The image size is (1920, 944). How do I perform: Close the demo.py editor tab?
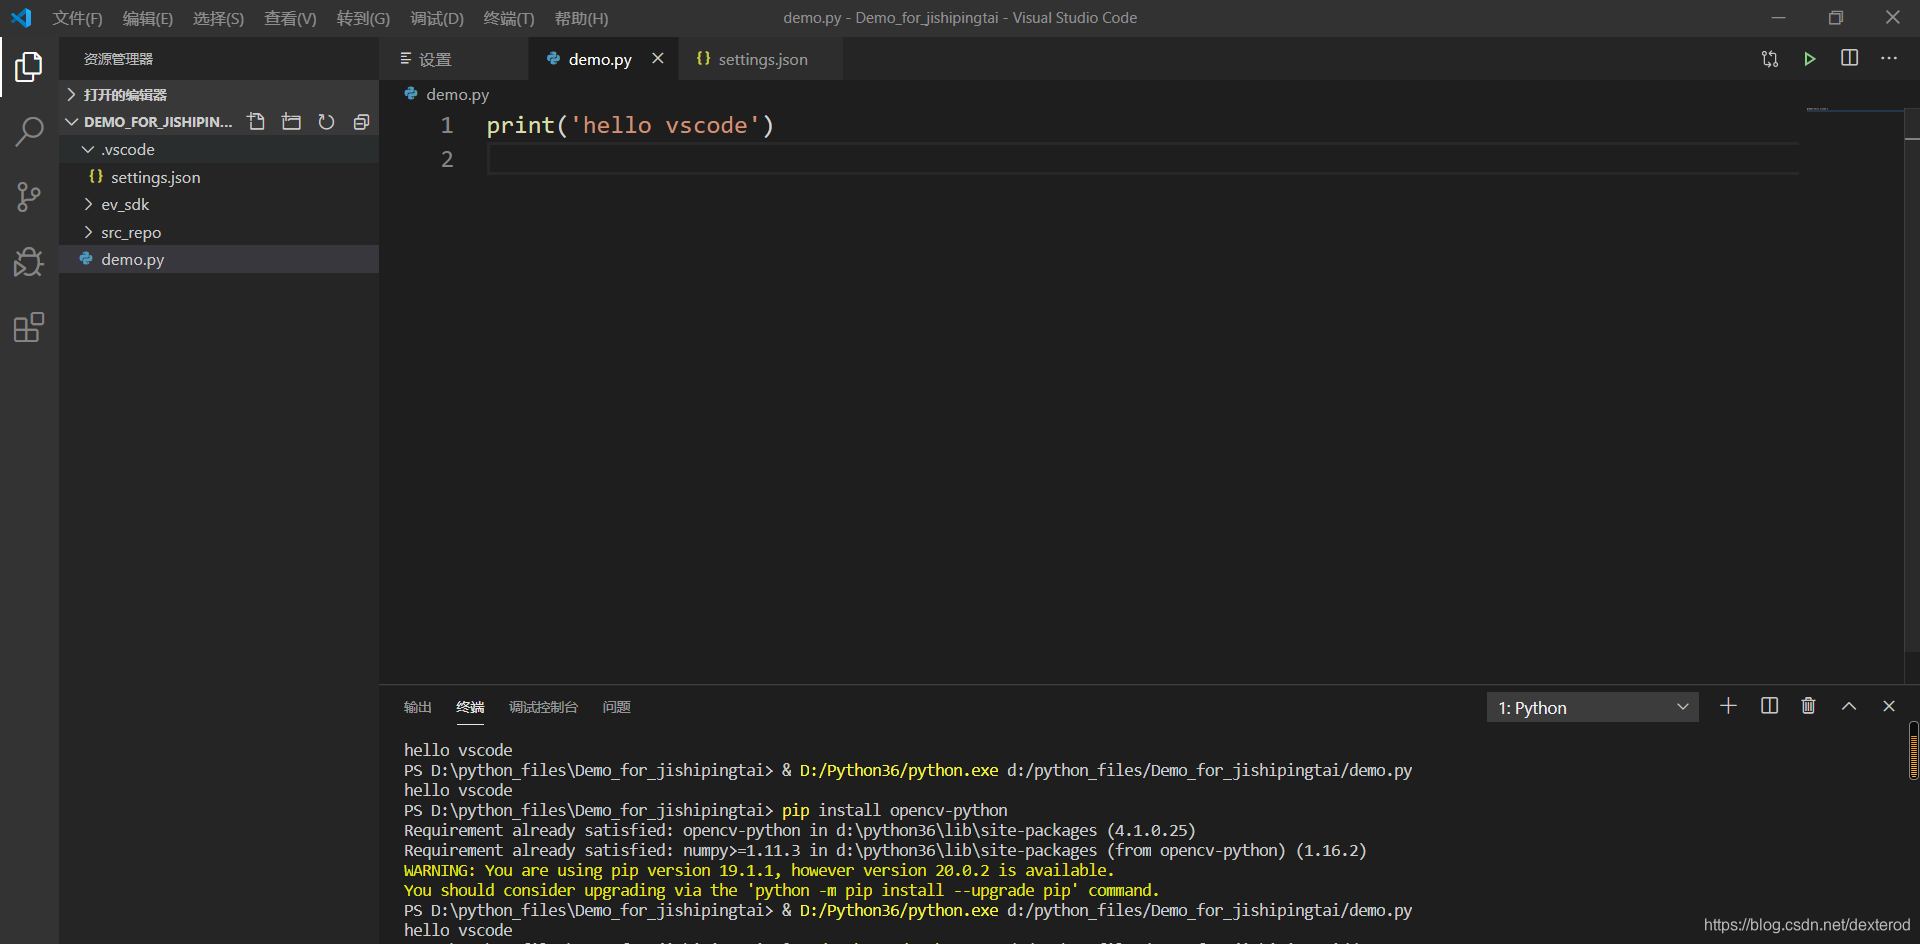658,58
